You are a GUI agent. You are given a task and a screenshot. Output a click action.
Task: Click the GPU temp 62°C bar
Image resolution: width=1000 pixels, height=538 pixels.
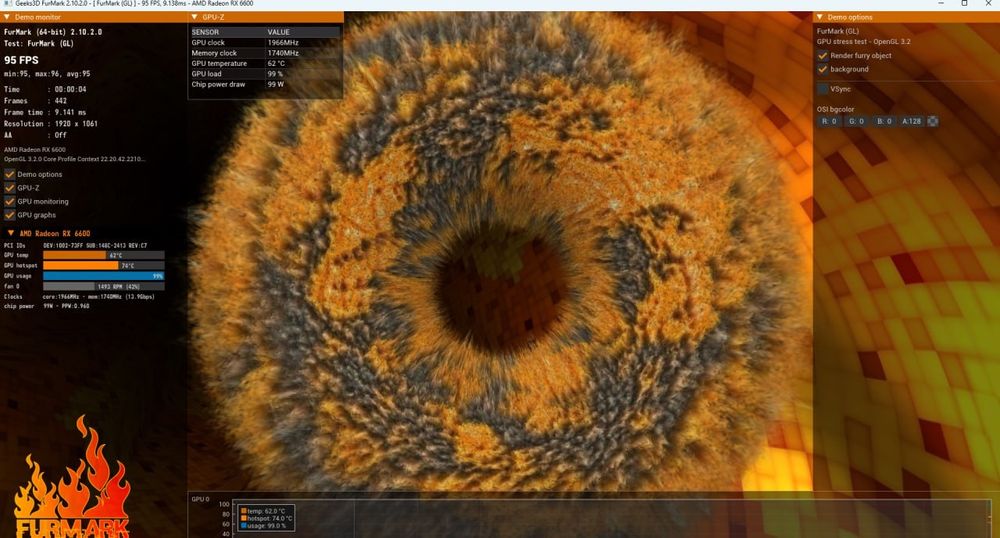103,255
